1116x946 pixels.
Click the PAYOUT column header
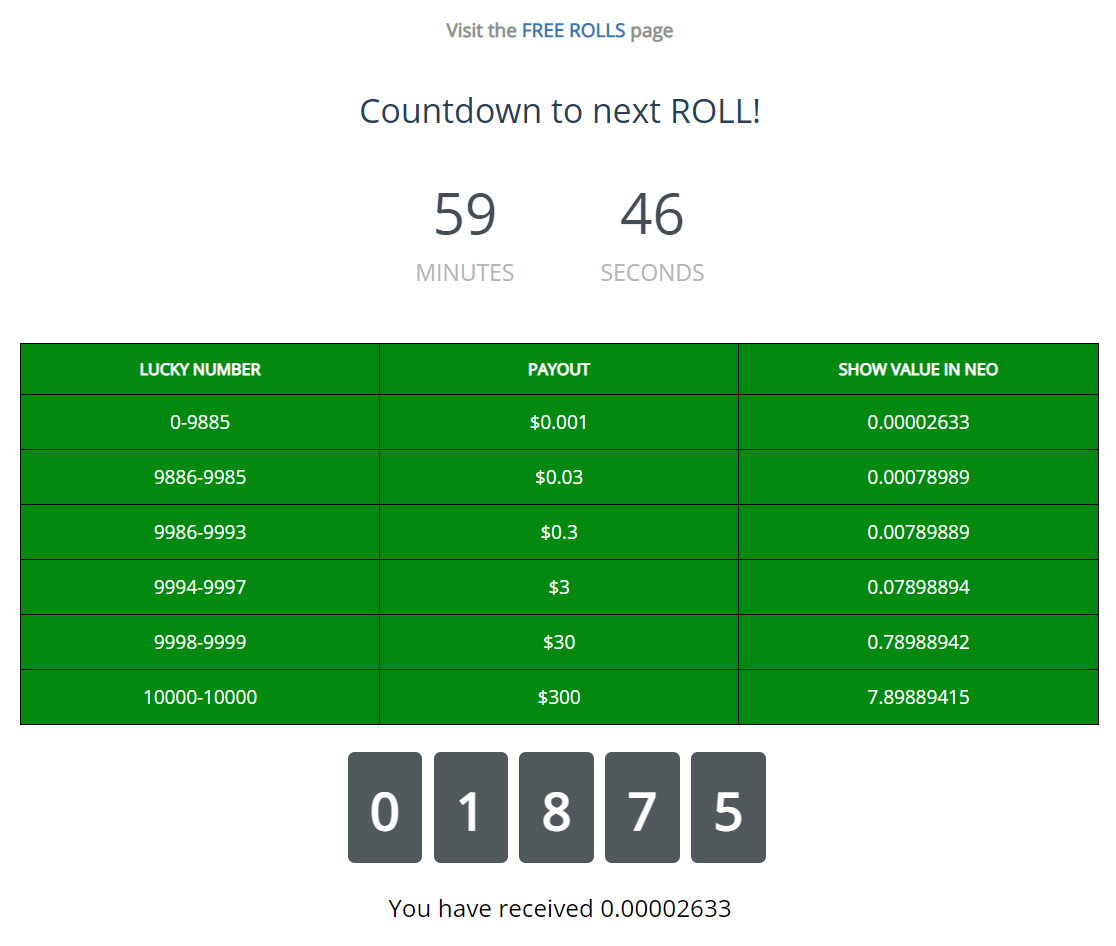click(559, 369)
